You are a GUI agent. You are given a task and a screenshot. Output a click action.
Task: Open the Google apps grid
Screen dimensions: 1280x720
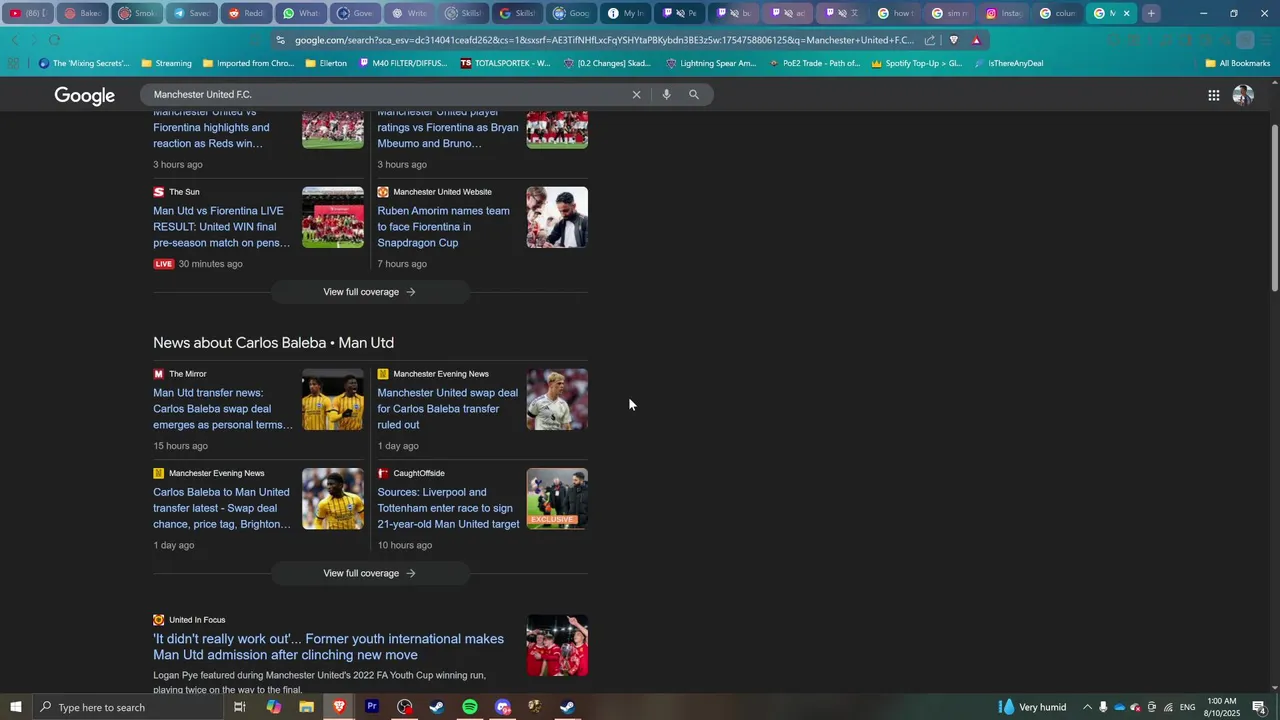click(x=1213, y=95)
